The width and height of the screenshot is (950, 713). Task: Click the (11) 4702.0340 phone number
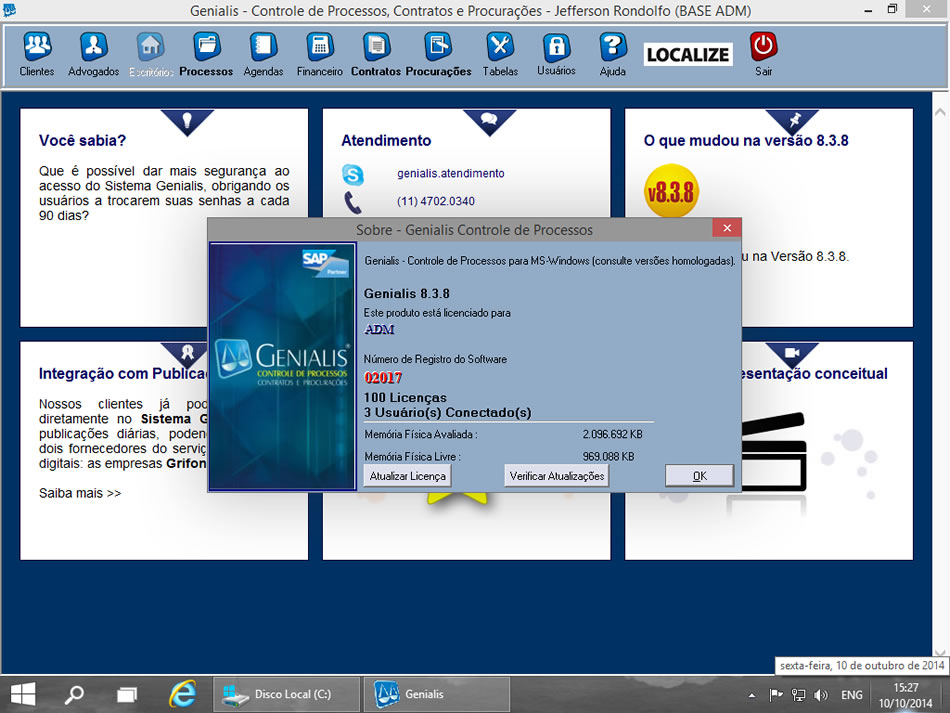(436, 201)
